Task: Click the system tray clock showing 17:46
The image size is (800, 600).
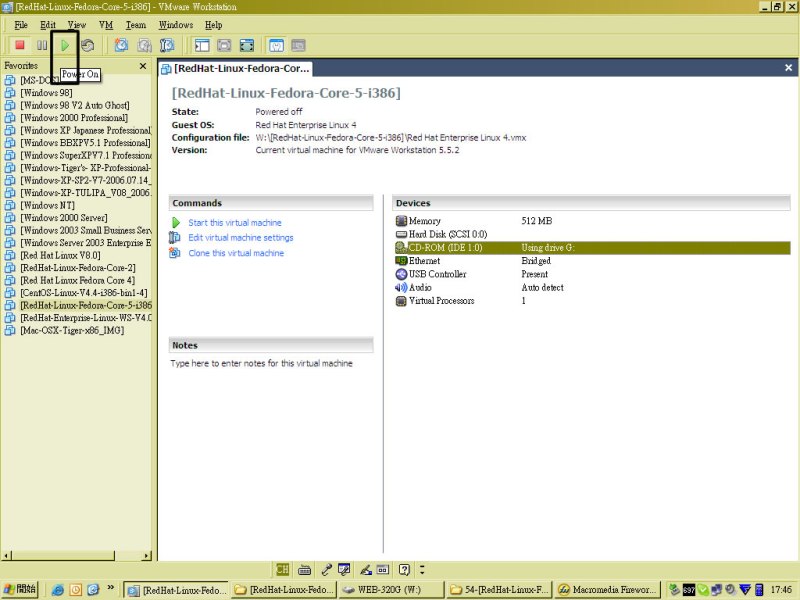Action: (781, 590)
